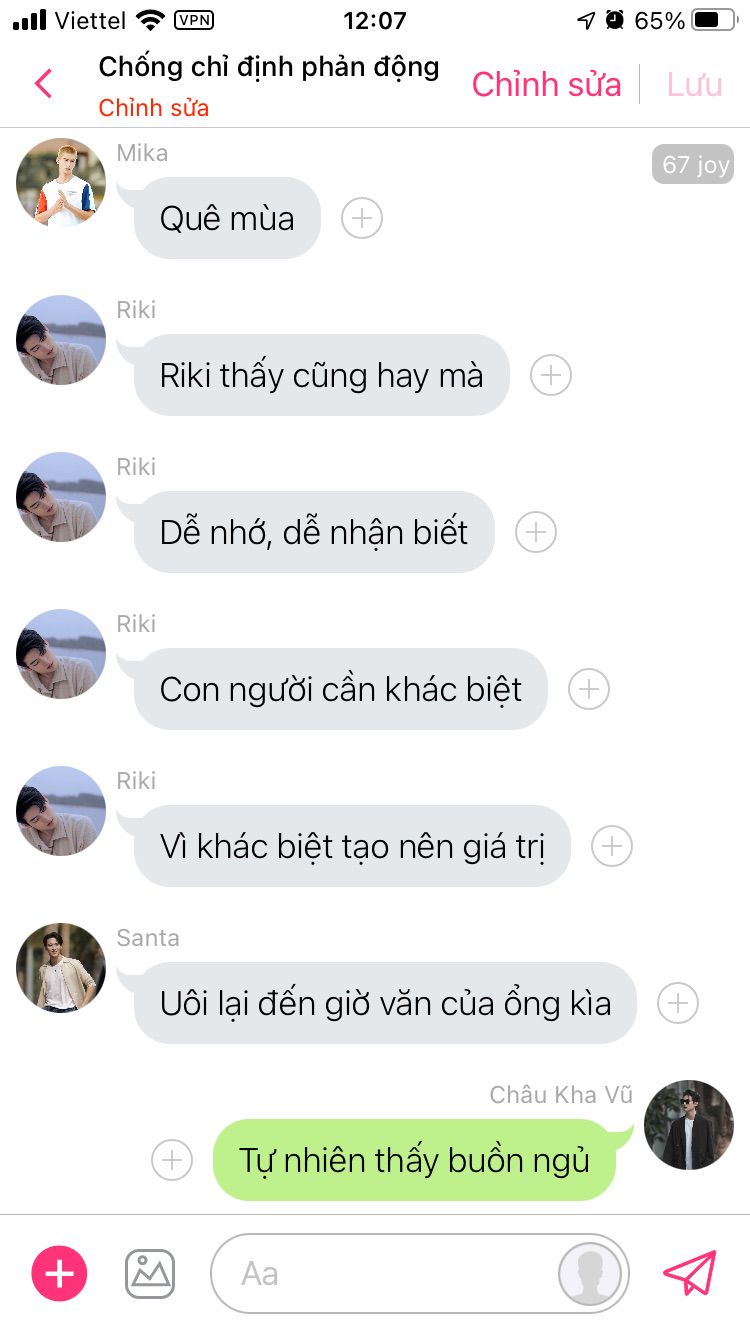
Task: Tap plus circle beside "Riki thấy cũng hay mà"
Action: point(551,374)
